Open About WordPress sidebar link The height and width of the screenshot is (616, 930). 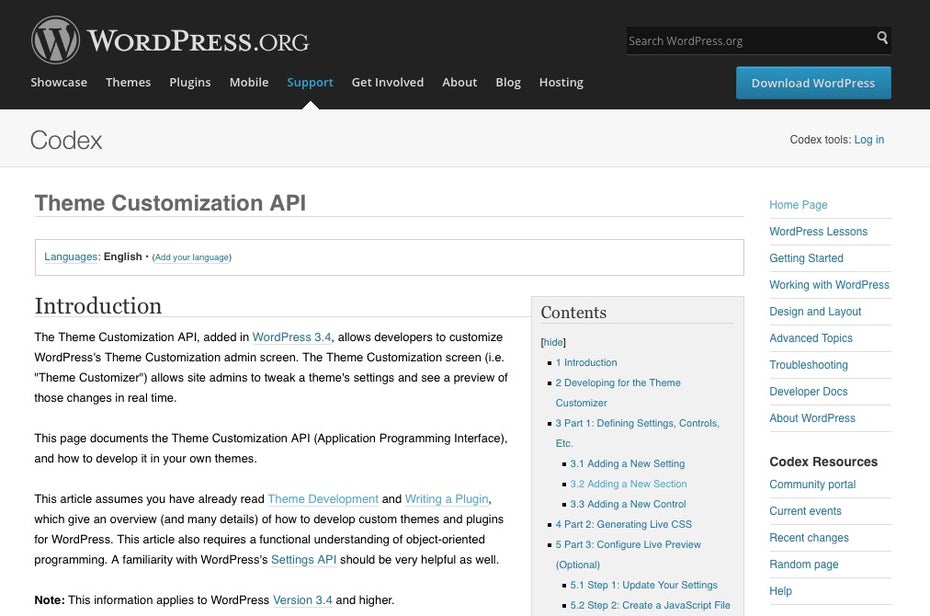(x=812, y=418)
